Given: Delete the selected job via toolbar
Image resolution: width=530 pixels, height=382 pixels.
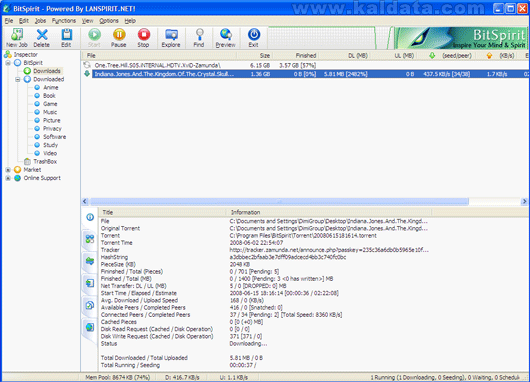Looking at the screenshot, I should point(42,38).
